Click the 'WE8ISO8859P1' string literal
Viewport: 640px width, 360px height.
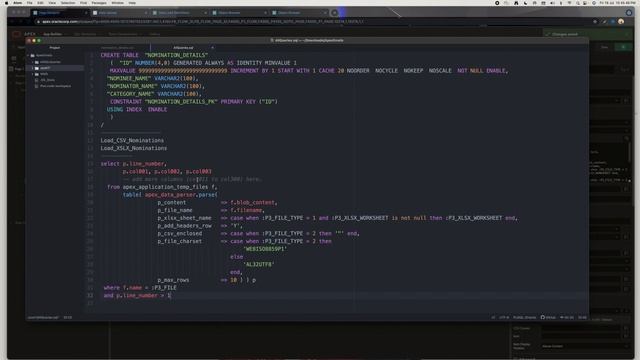(x=265, y=249)
